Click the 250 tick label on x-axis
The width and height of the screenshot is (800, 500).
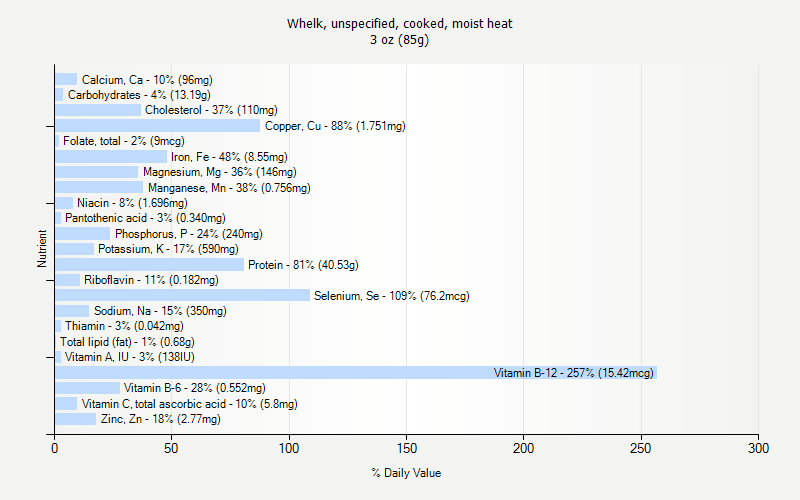pos(641,448)
